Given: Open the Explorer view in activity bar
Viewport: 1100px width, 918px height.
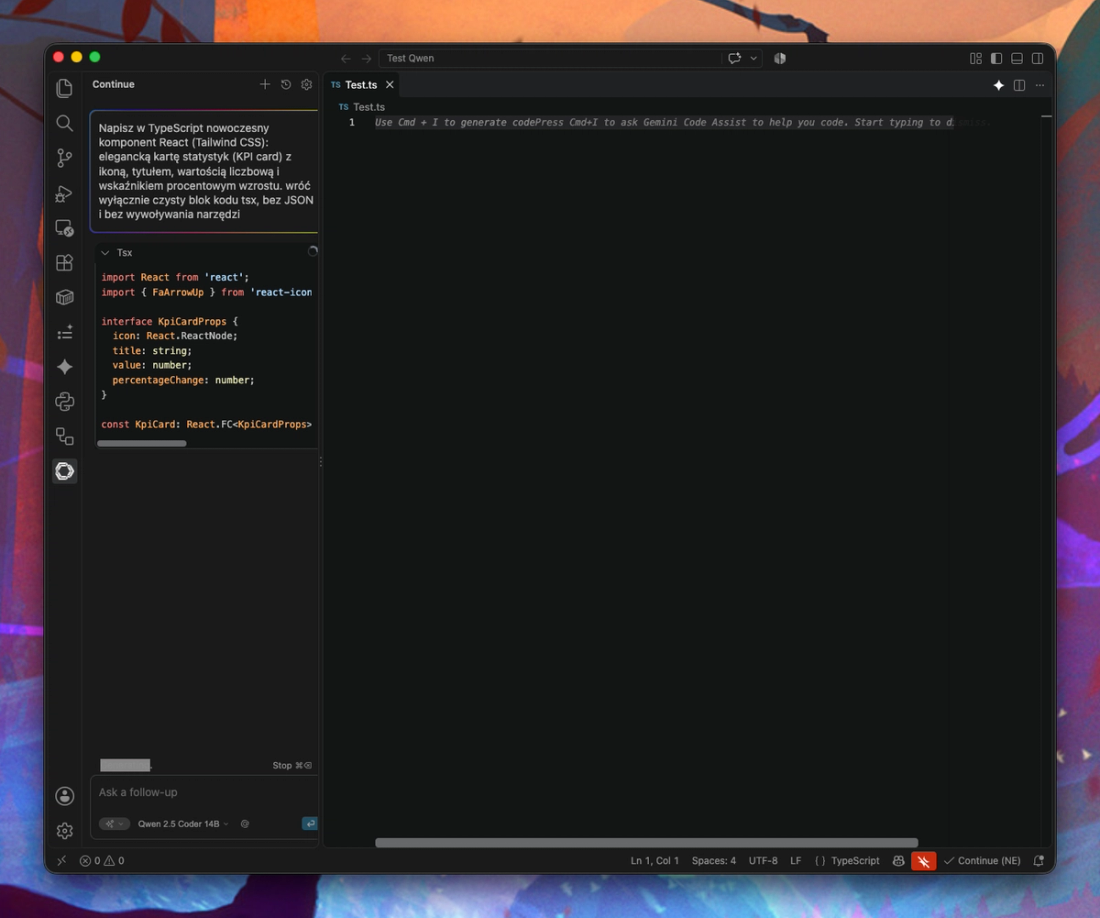Looking at the screenshot, I should click(65, 88).
